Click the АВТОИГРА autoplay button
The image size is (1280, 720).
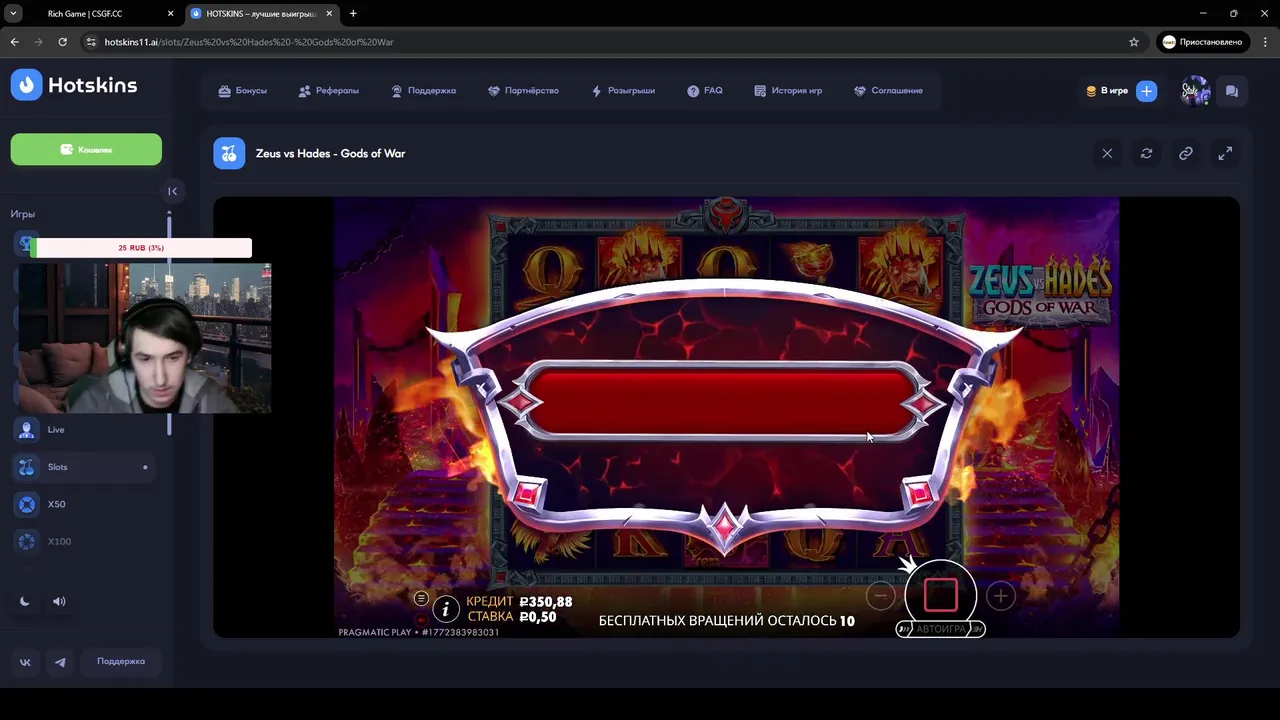tap(941, 629)
